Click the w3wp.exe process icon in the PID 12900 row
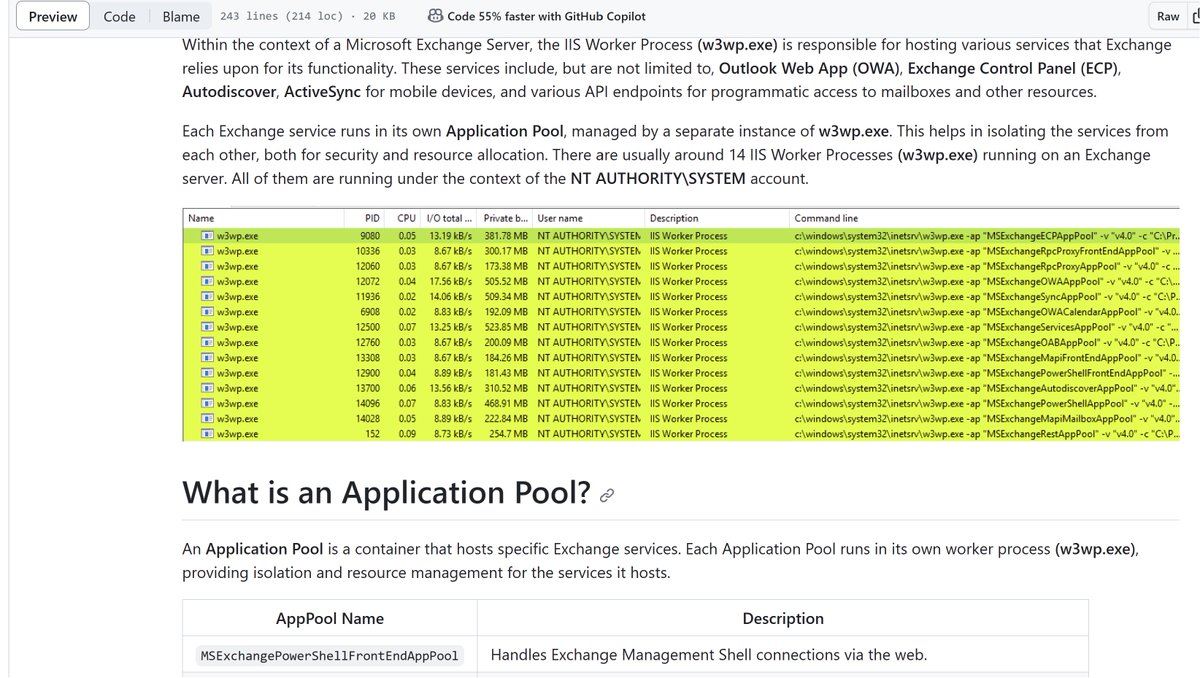This screenshot has height=678, width=1200. coord(207,373)
